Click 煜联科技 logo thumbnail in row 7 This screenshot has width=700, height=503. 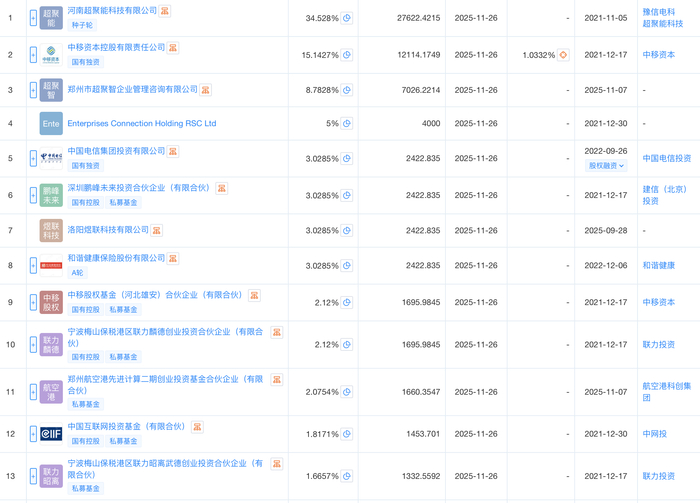click(51, 231)
